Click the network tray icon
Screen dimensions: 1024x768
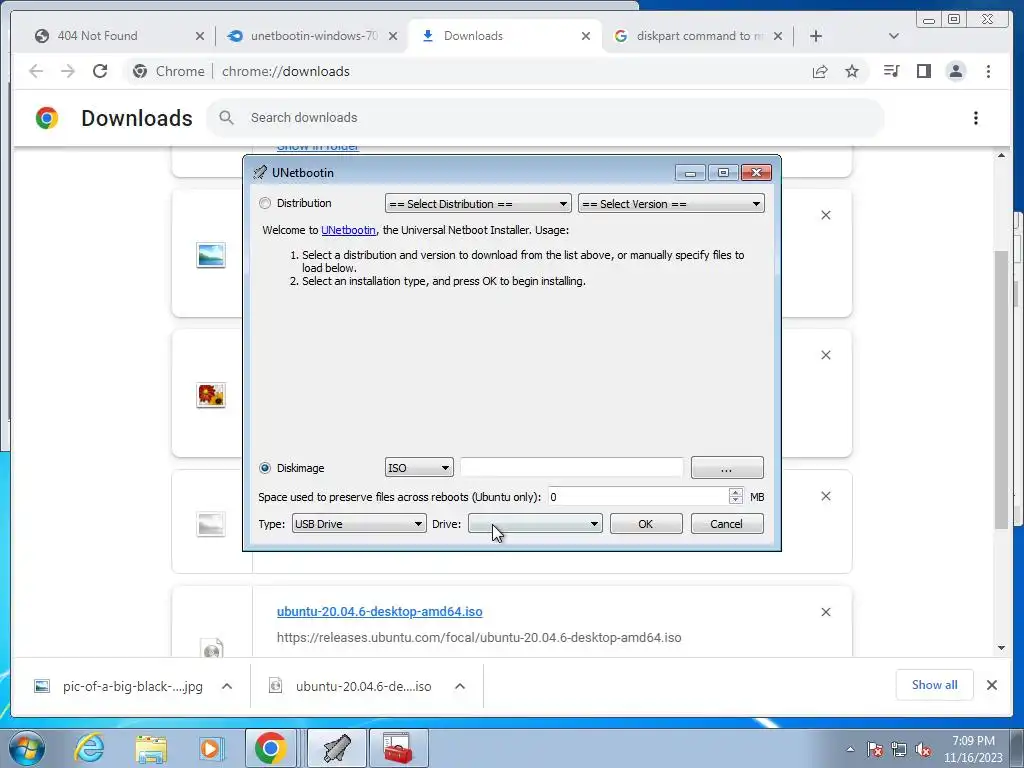(x=899, y=749)
